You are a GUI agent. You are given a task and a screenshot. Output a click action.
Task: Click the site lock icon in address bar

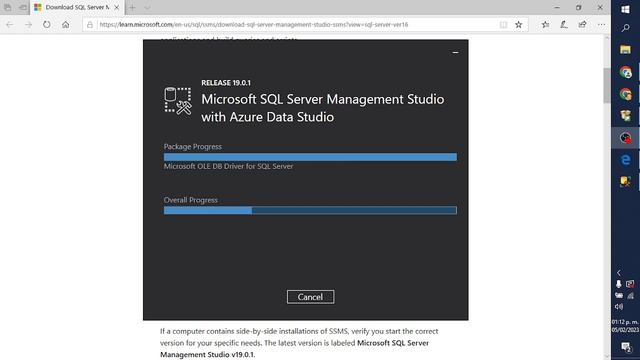(x=90, y=25)
